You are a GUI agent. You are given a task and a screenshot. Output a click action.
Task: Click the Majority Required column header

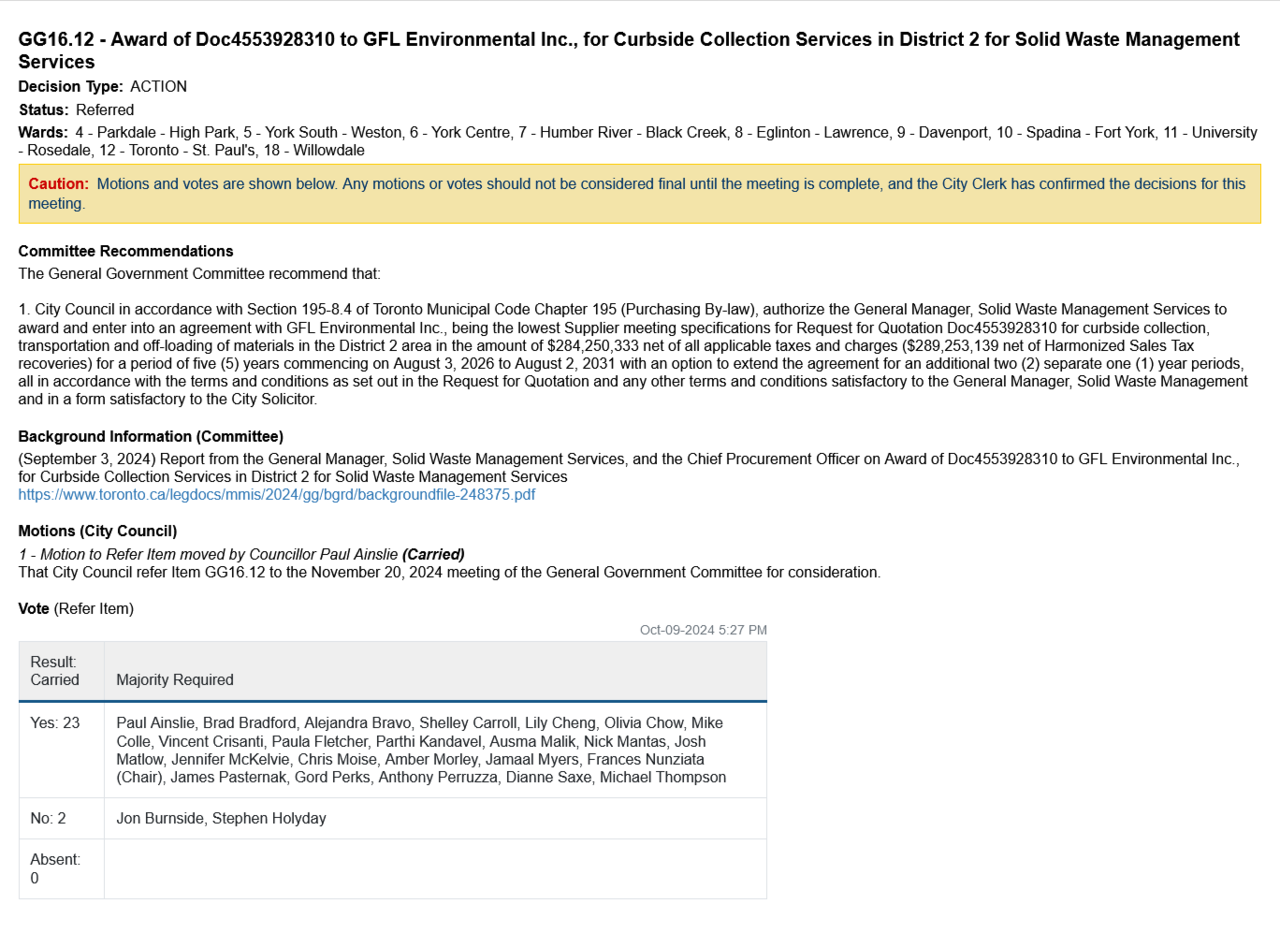[x=175, y=680]
